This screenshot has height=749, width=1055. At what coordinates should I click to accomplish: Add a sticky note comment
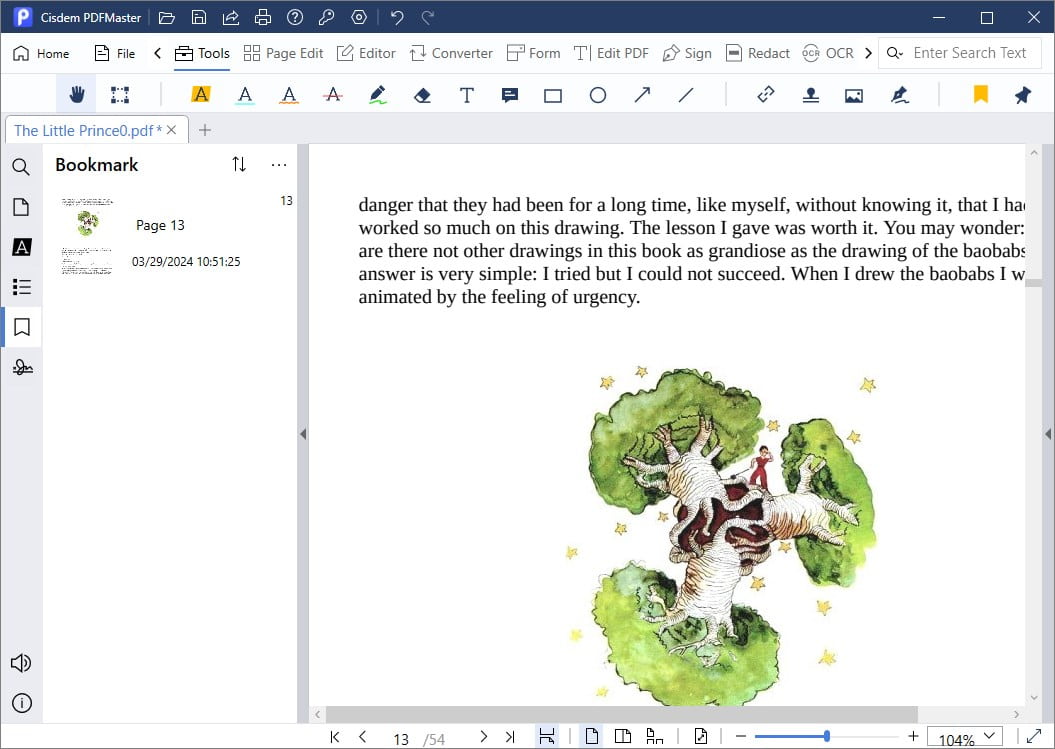[510, 96]
